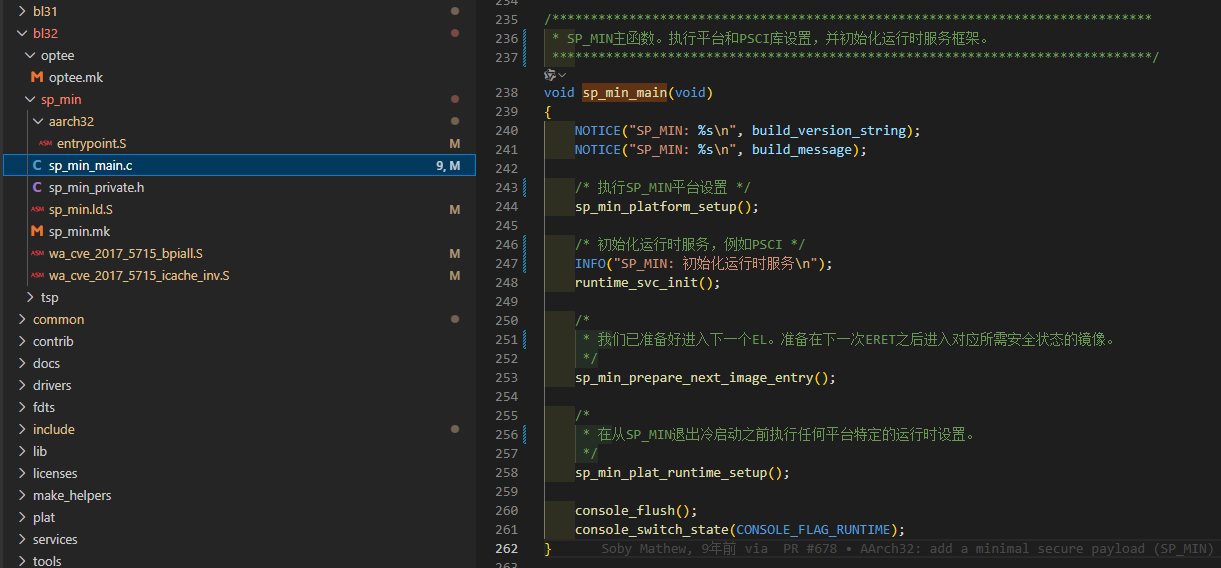Image resolution: width=1221 pixels, height=568 pixels.
Task: Expand the lib folder chevron
Action: coord(23,451)
